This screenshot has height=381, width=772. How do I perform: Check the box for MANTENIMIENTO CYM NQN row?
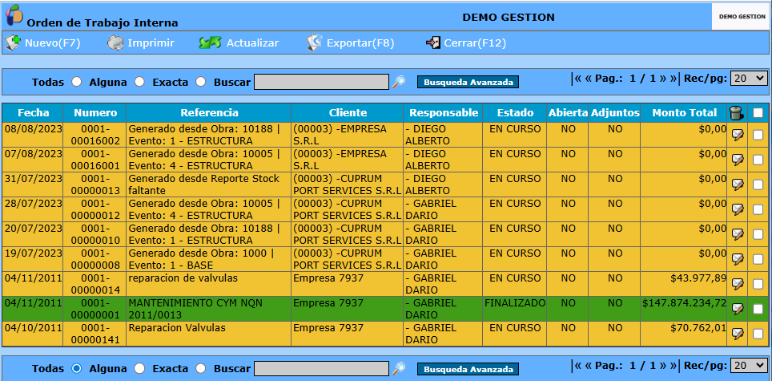758,309
